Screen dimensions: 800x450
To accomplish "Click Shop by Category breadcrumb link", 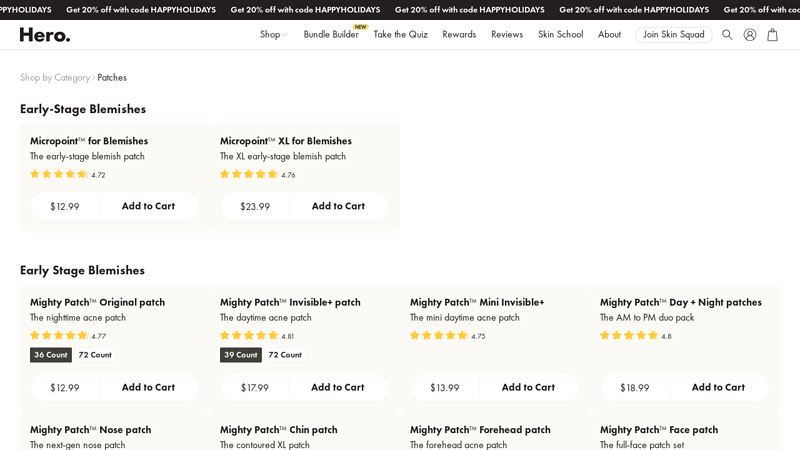I will [55, 78].
